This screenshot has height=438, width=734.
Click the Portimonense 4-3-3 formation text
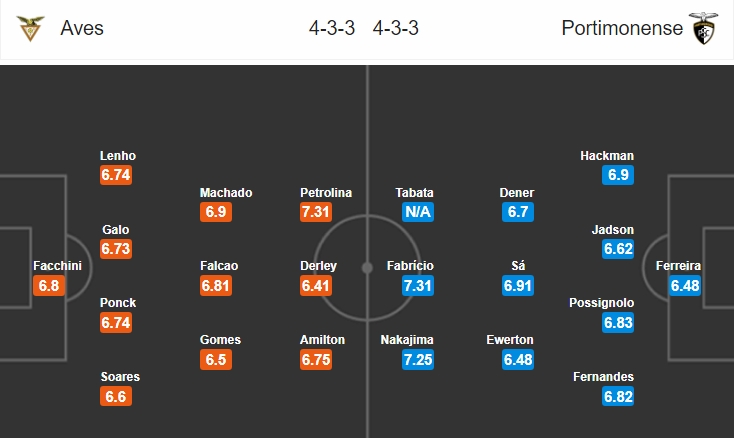tap(395, 29)
